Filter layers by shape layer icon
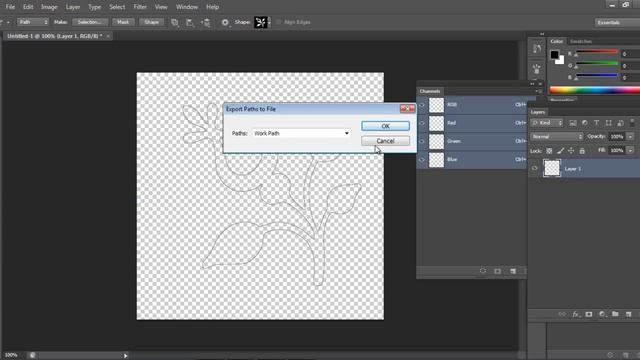The width and height of the screenshot is (640, 360). (x=609, y=123)
